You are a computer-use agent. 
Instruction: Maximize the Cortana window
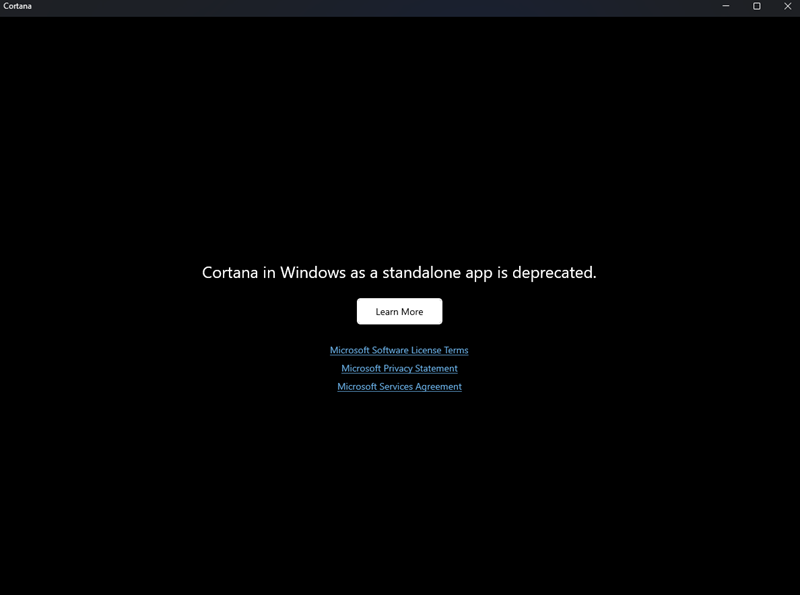tap(754, 9)
